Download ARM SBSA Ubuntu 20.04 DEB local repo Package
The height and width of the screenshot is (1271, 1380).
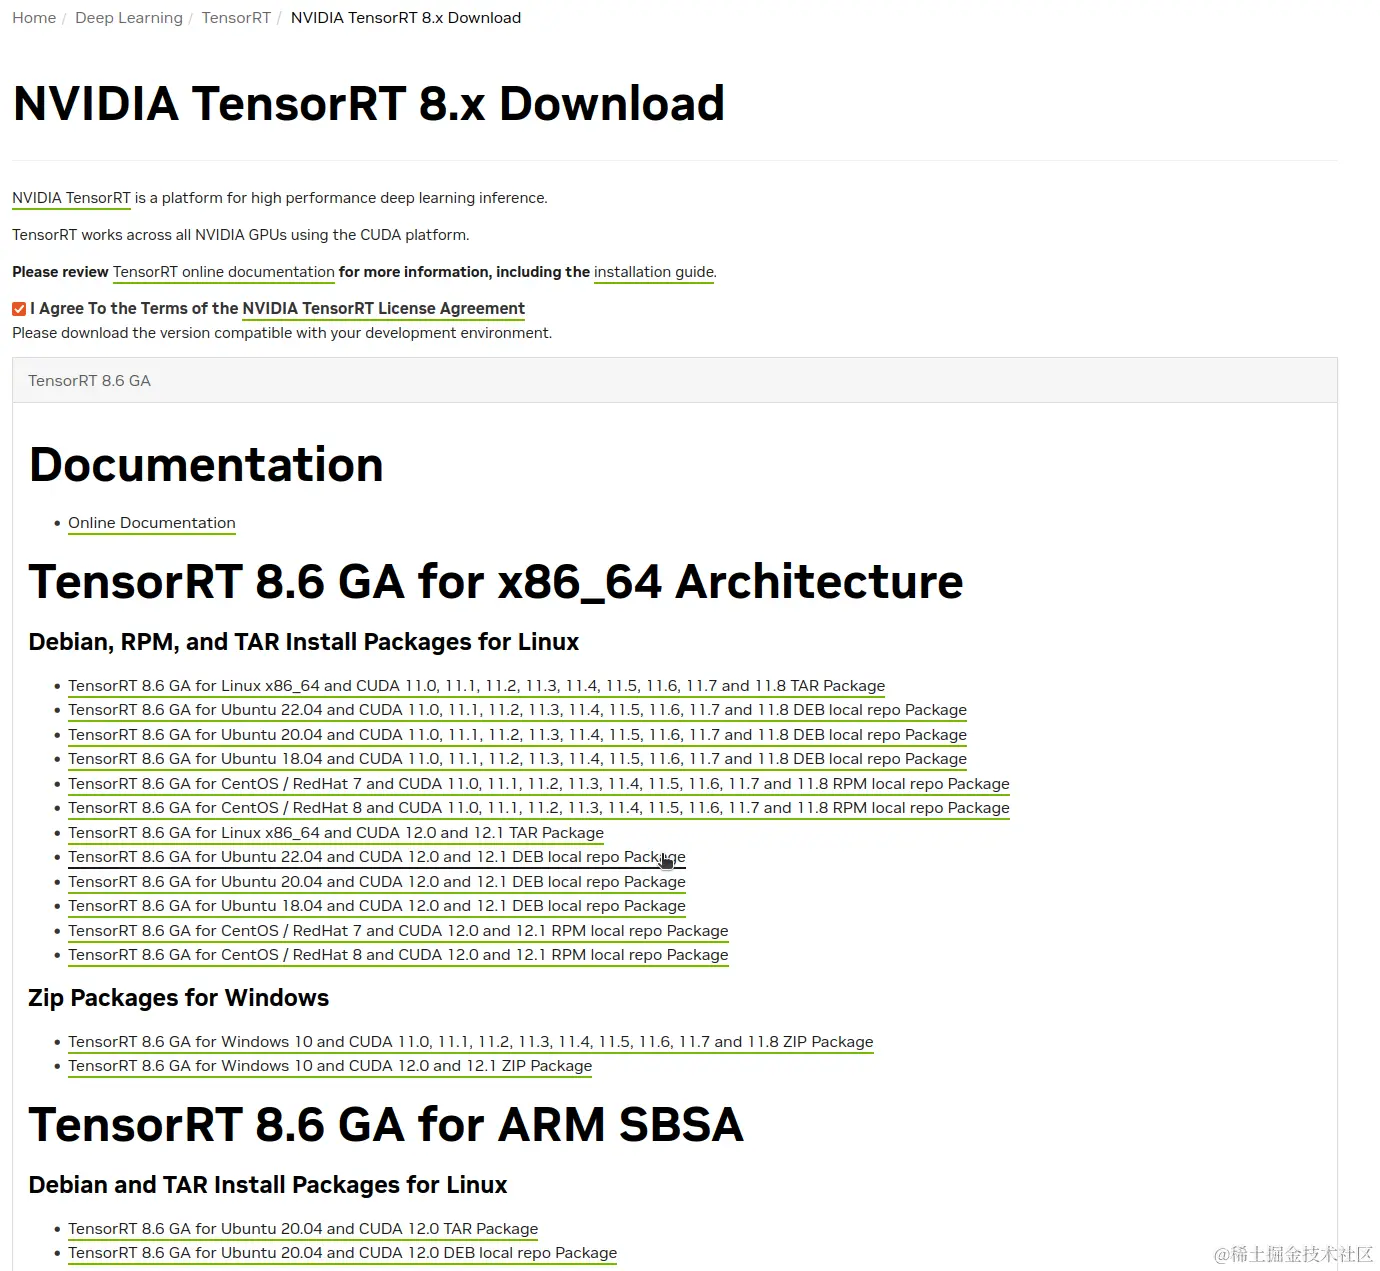342,1252
